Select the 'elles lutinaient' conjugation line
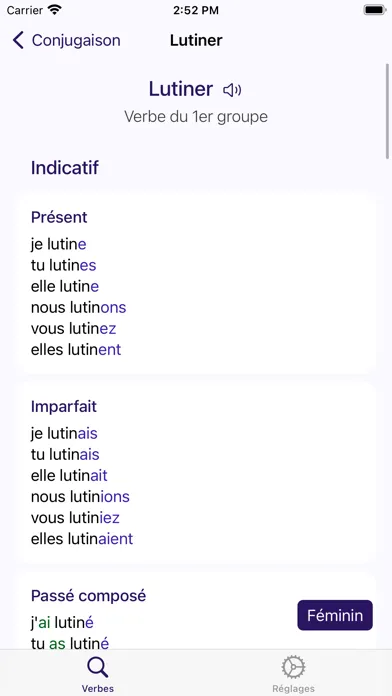Image resolution: width=392 pixels, height=696 pixels. 82,539
